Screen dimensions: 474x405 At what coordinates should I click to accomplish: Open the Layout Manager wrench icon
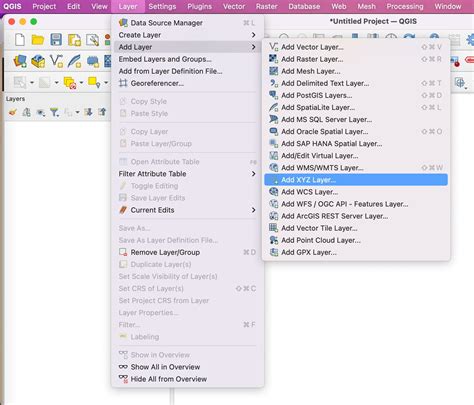92,40
